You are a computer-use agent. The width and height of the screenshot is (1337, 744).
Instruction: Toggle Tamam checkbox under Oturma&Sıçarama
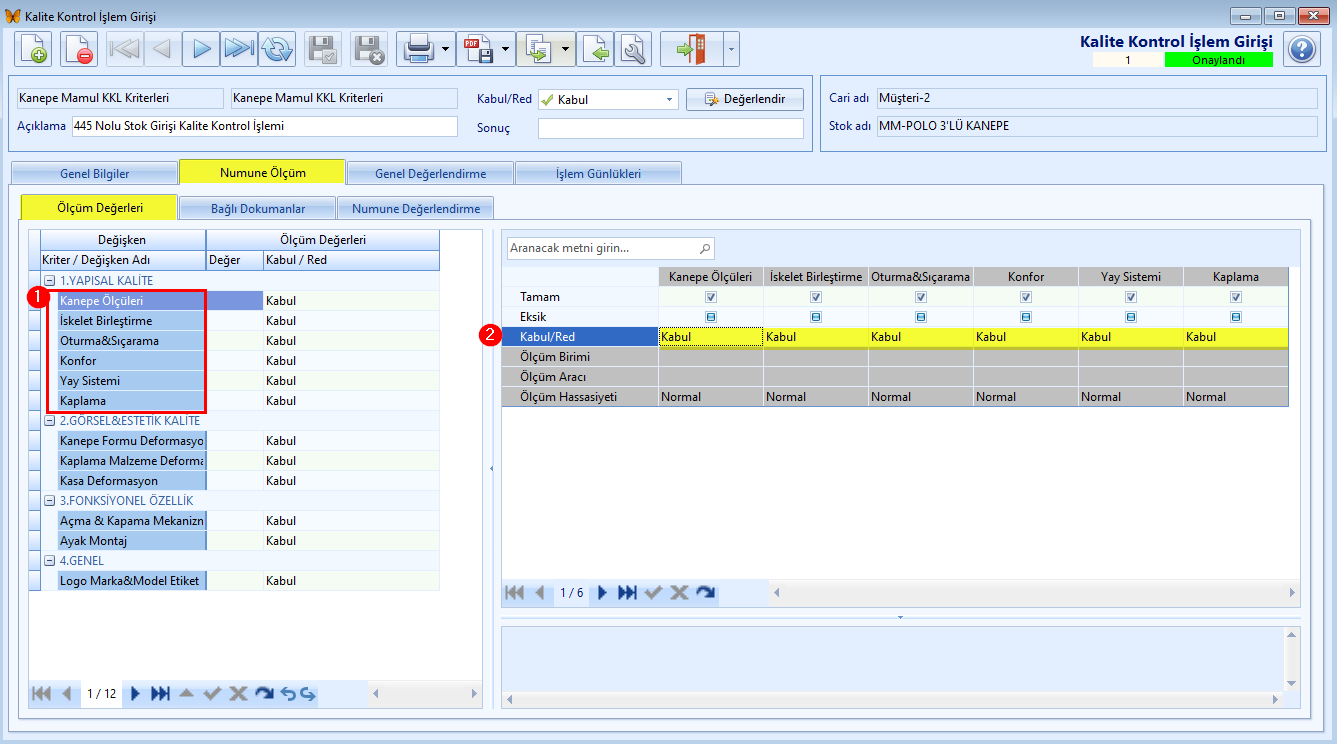click(921, 297)
